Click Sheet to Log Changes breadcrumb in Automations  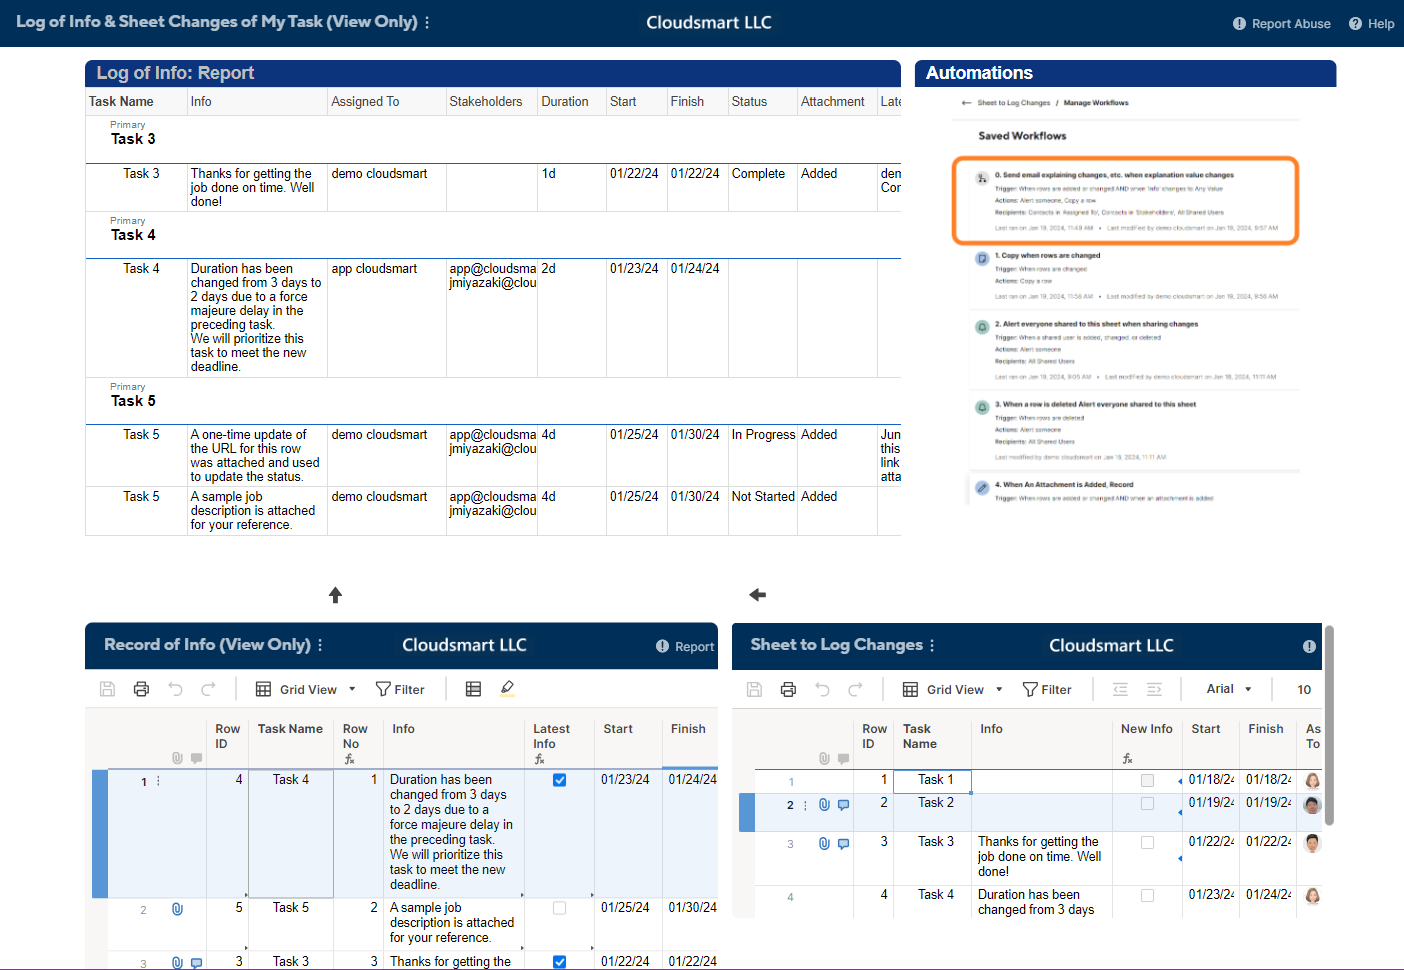(x=1013, y=103)
